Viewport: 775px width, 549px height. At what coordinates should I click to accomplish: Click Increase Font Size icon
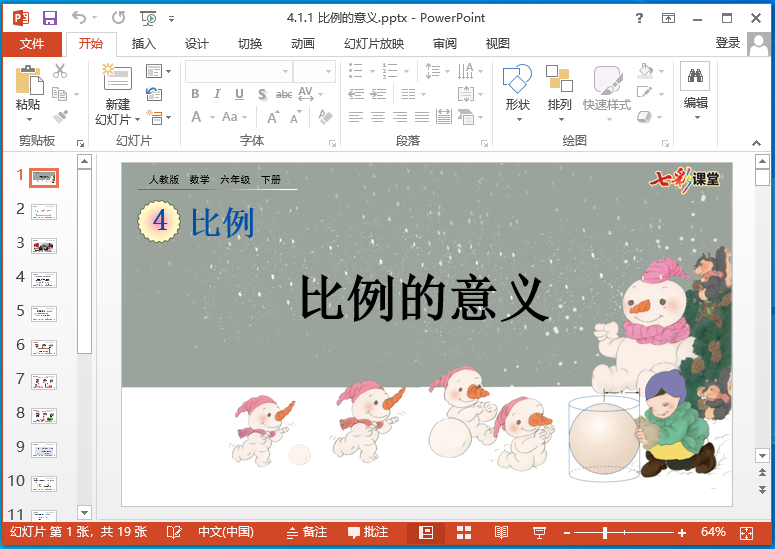click(x=273, y=117)
